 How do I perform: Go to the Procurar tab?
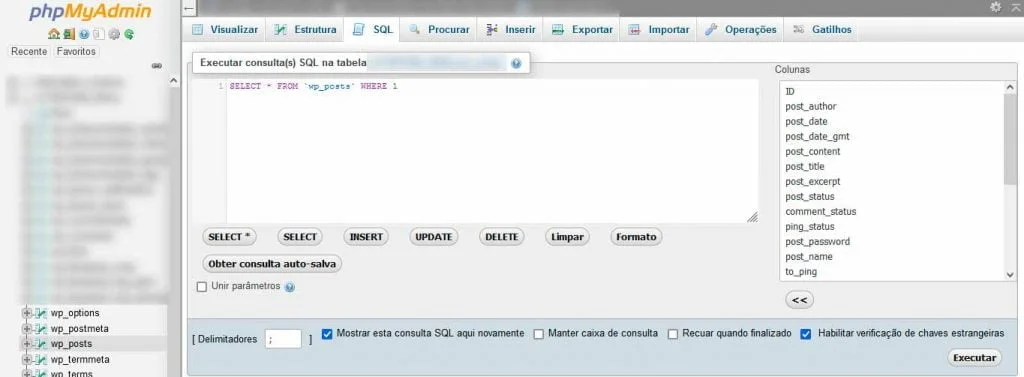coord(439,29)
